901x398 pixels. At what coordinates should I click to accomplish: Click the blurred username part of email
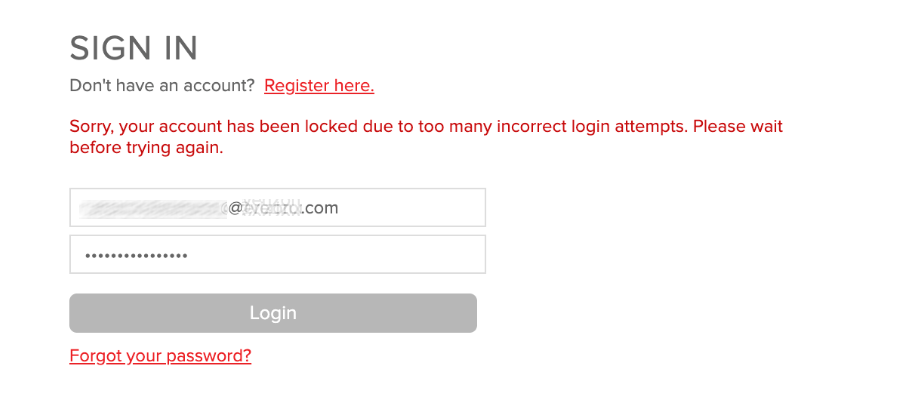(152, 208)
